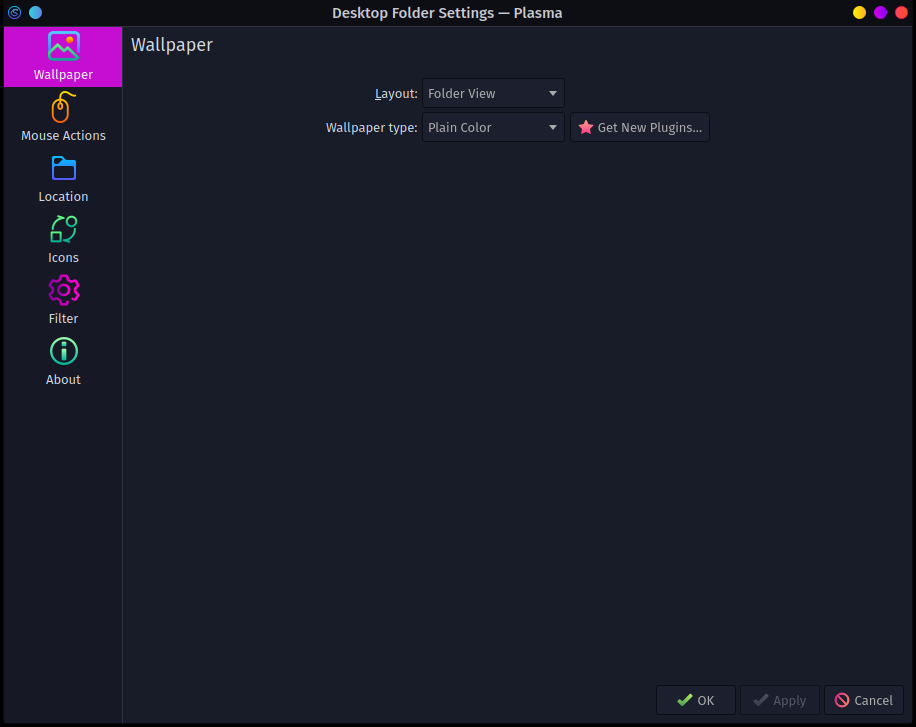The image size is (916, 727).
Task: Minimize window using the yellow title bar button
Action: (859, 12)
